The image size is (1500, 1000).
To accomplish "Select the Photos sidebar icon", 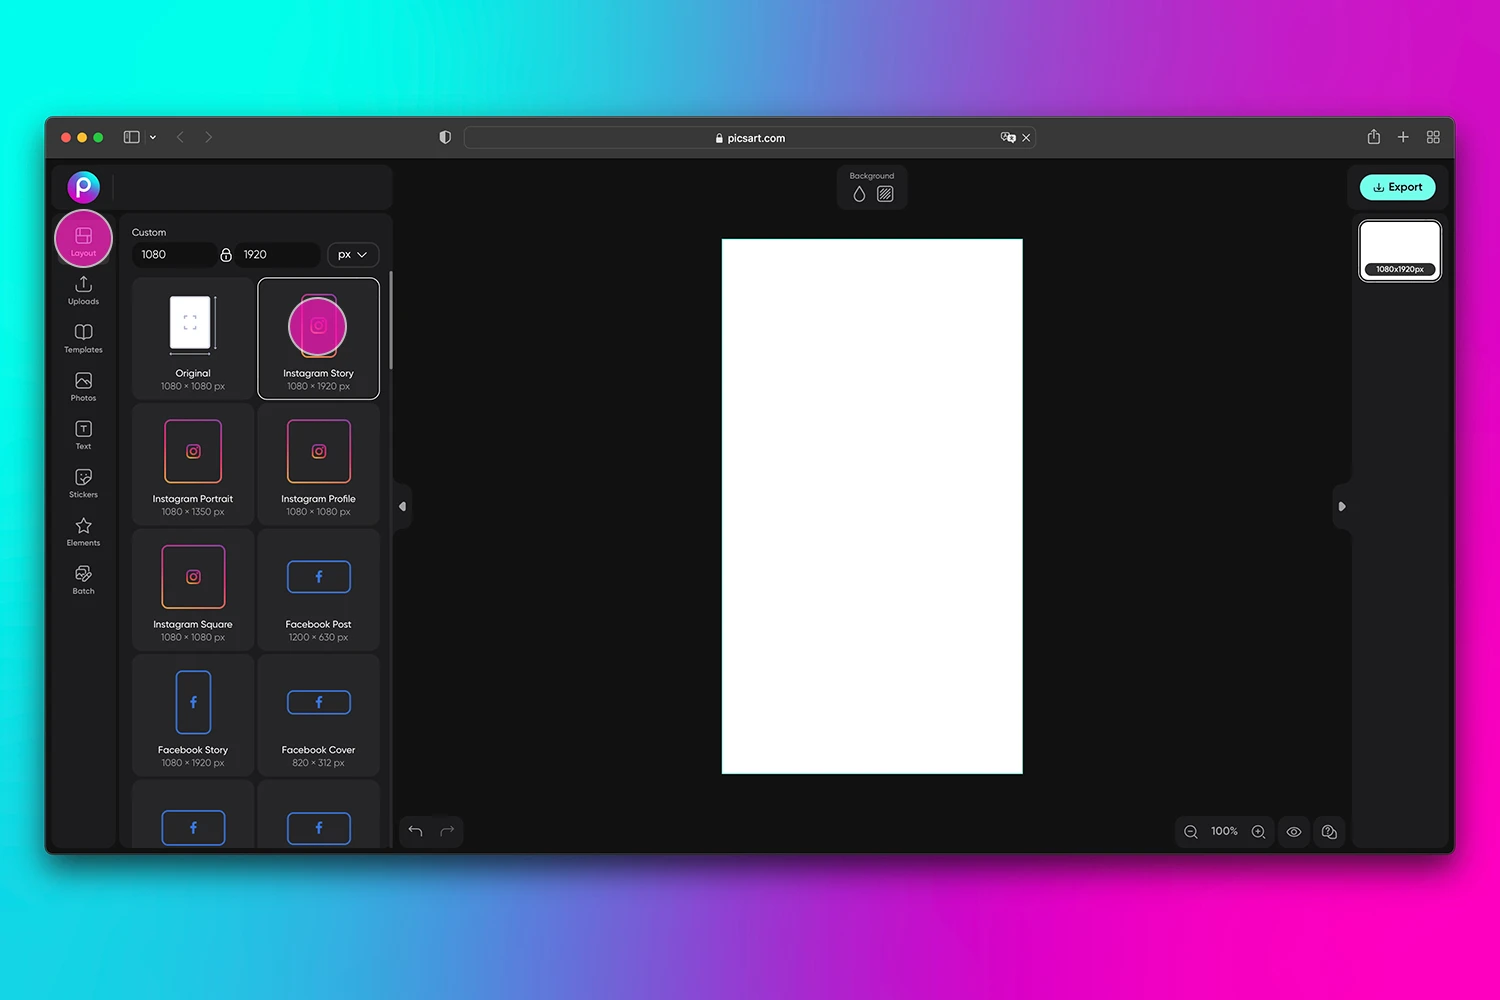I will [83, 385].
